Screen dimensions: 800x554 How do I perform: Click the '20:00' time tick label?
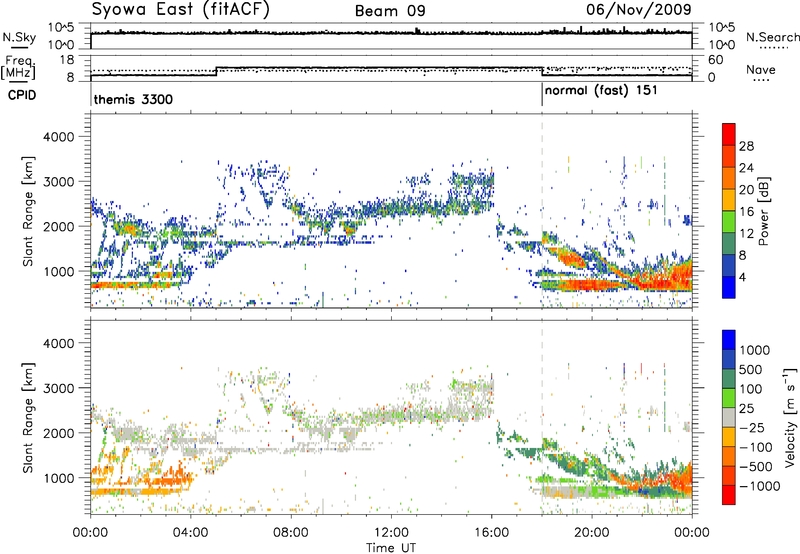pos(591,533)
